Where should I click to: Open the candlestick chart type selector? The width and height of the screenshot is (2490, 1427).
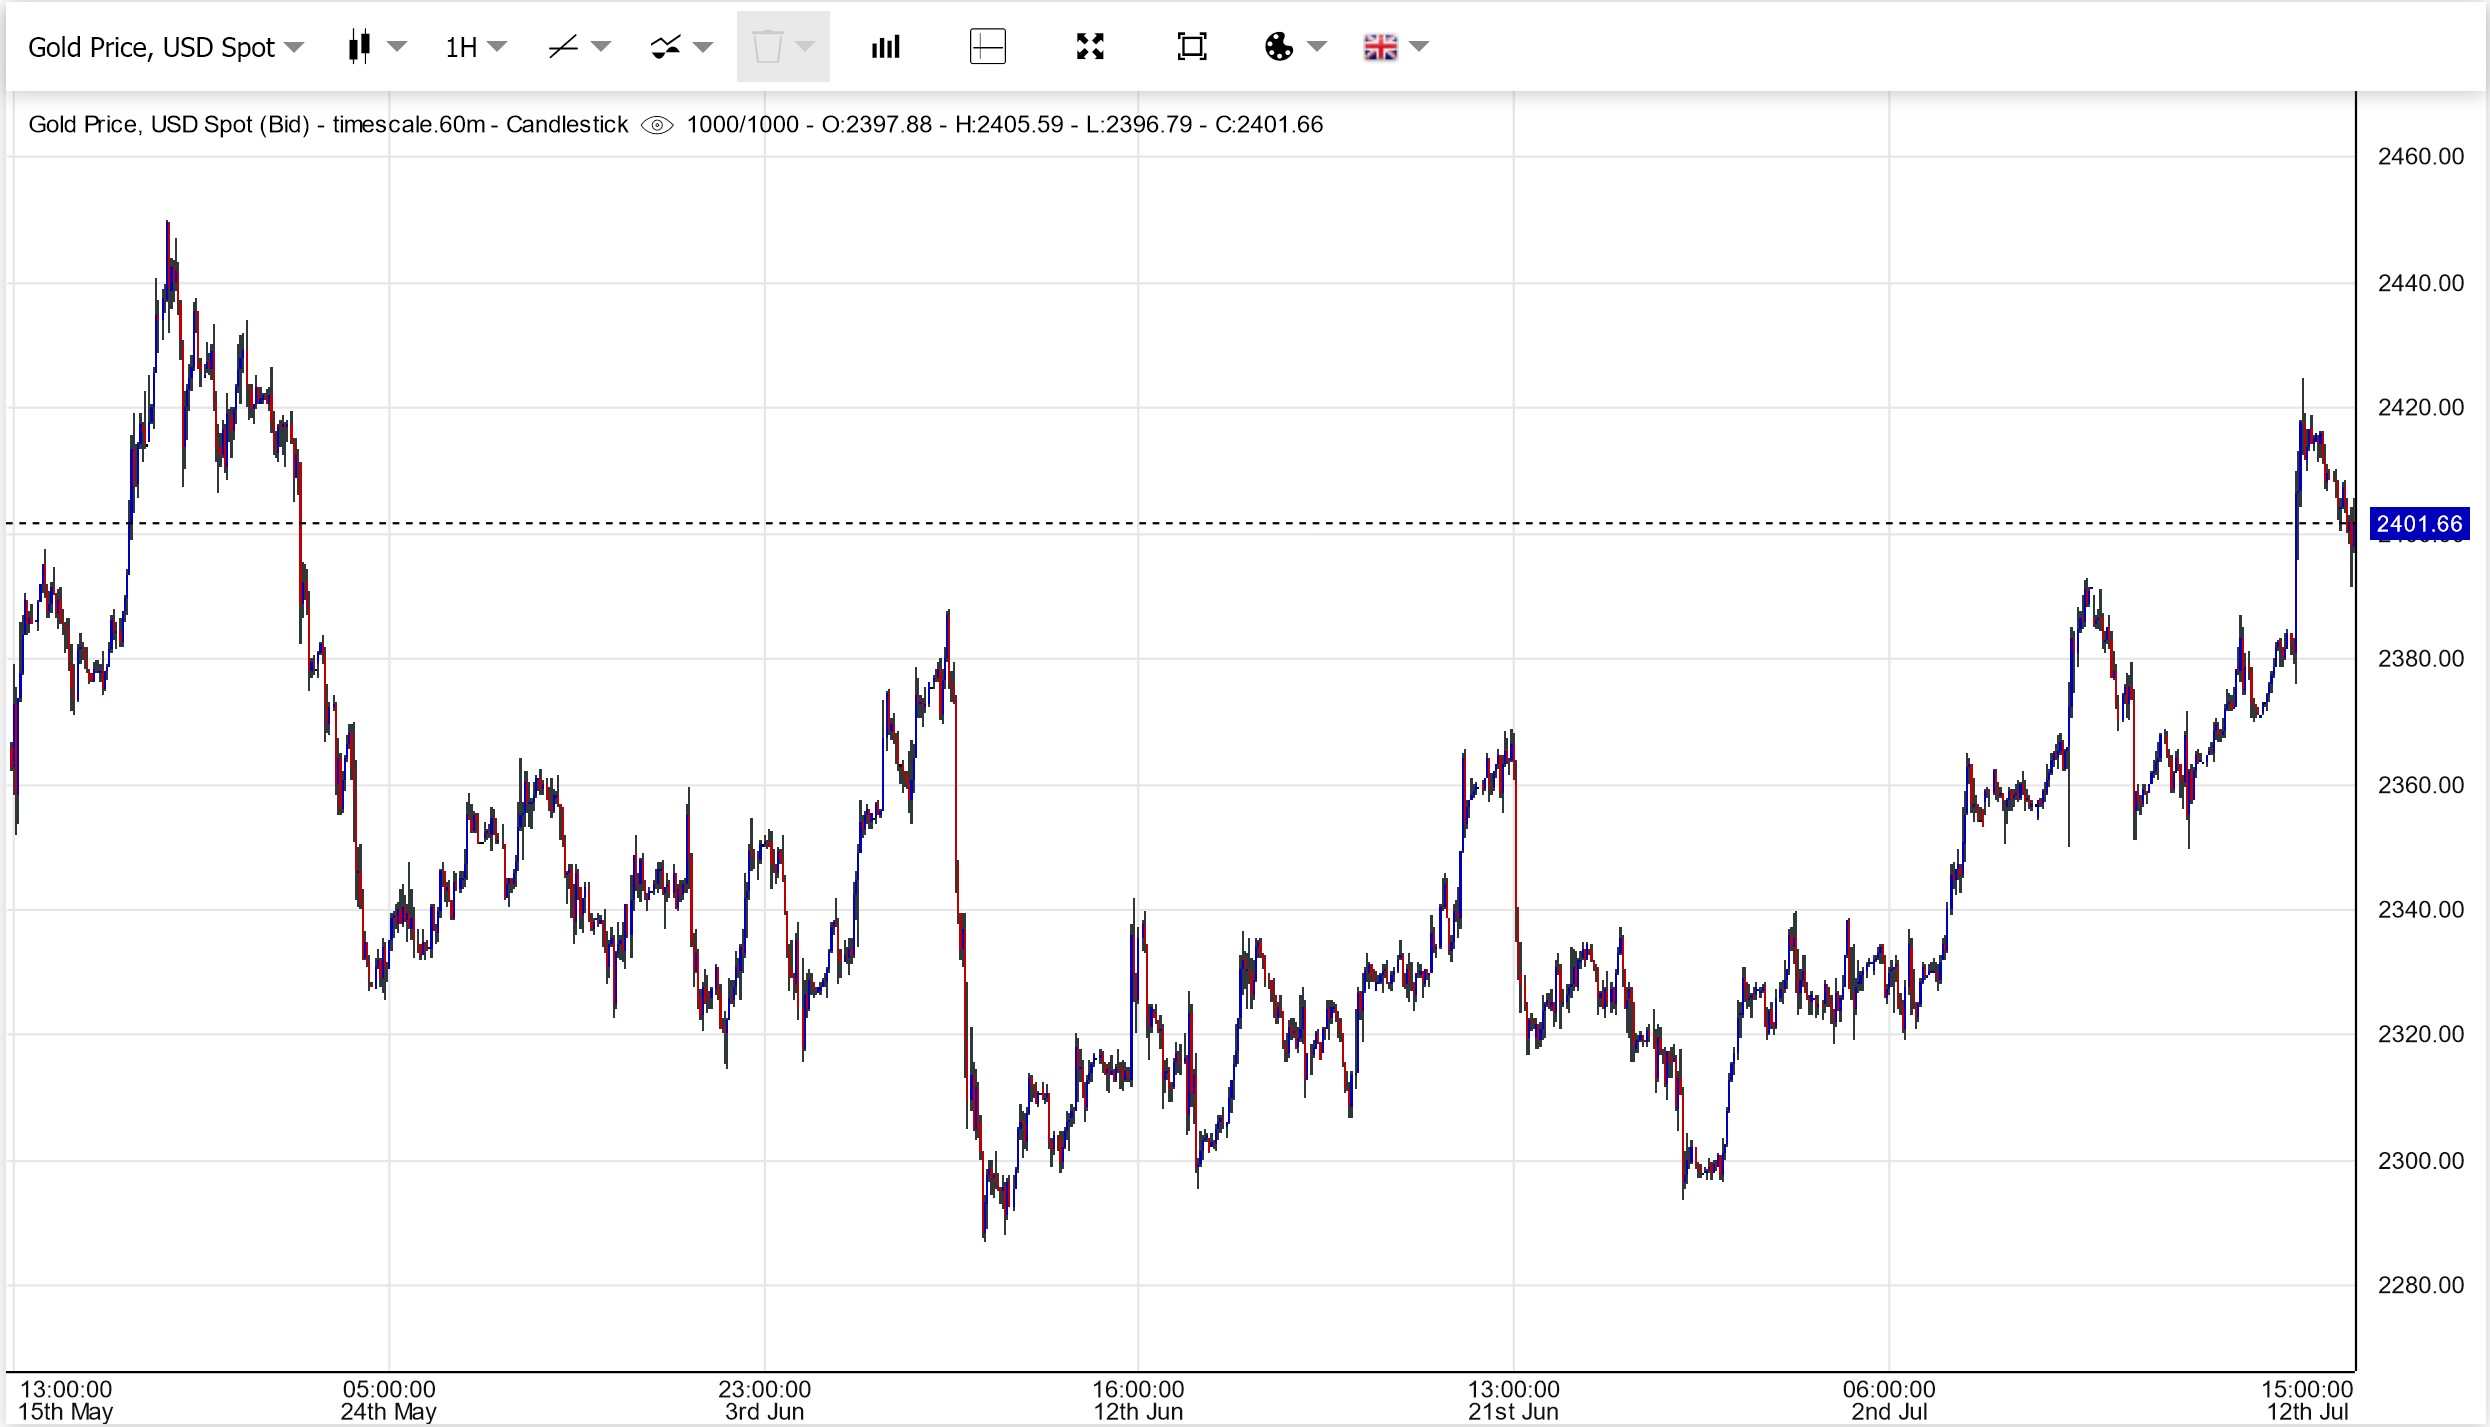[361, 47]
